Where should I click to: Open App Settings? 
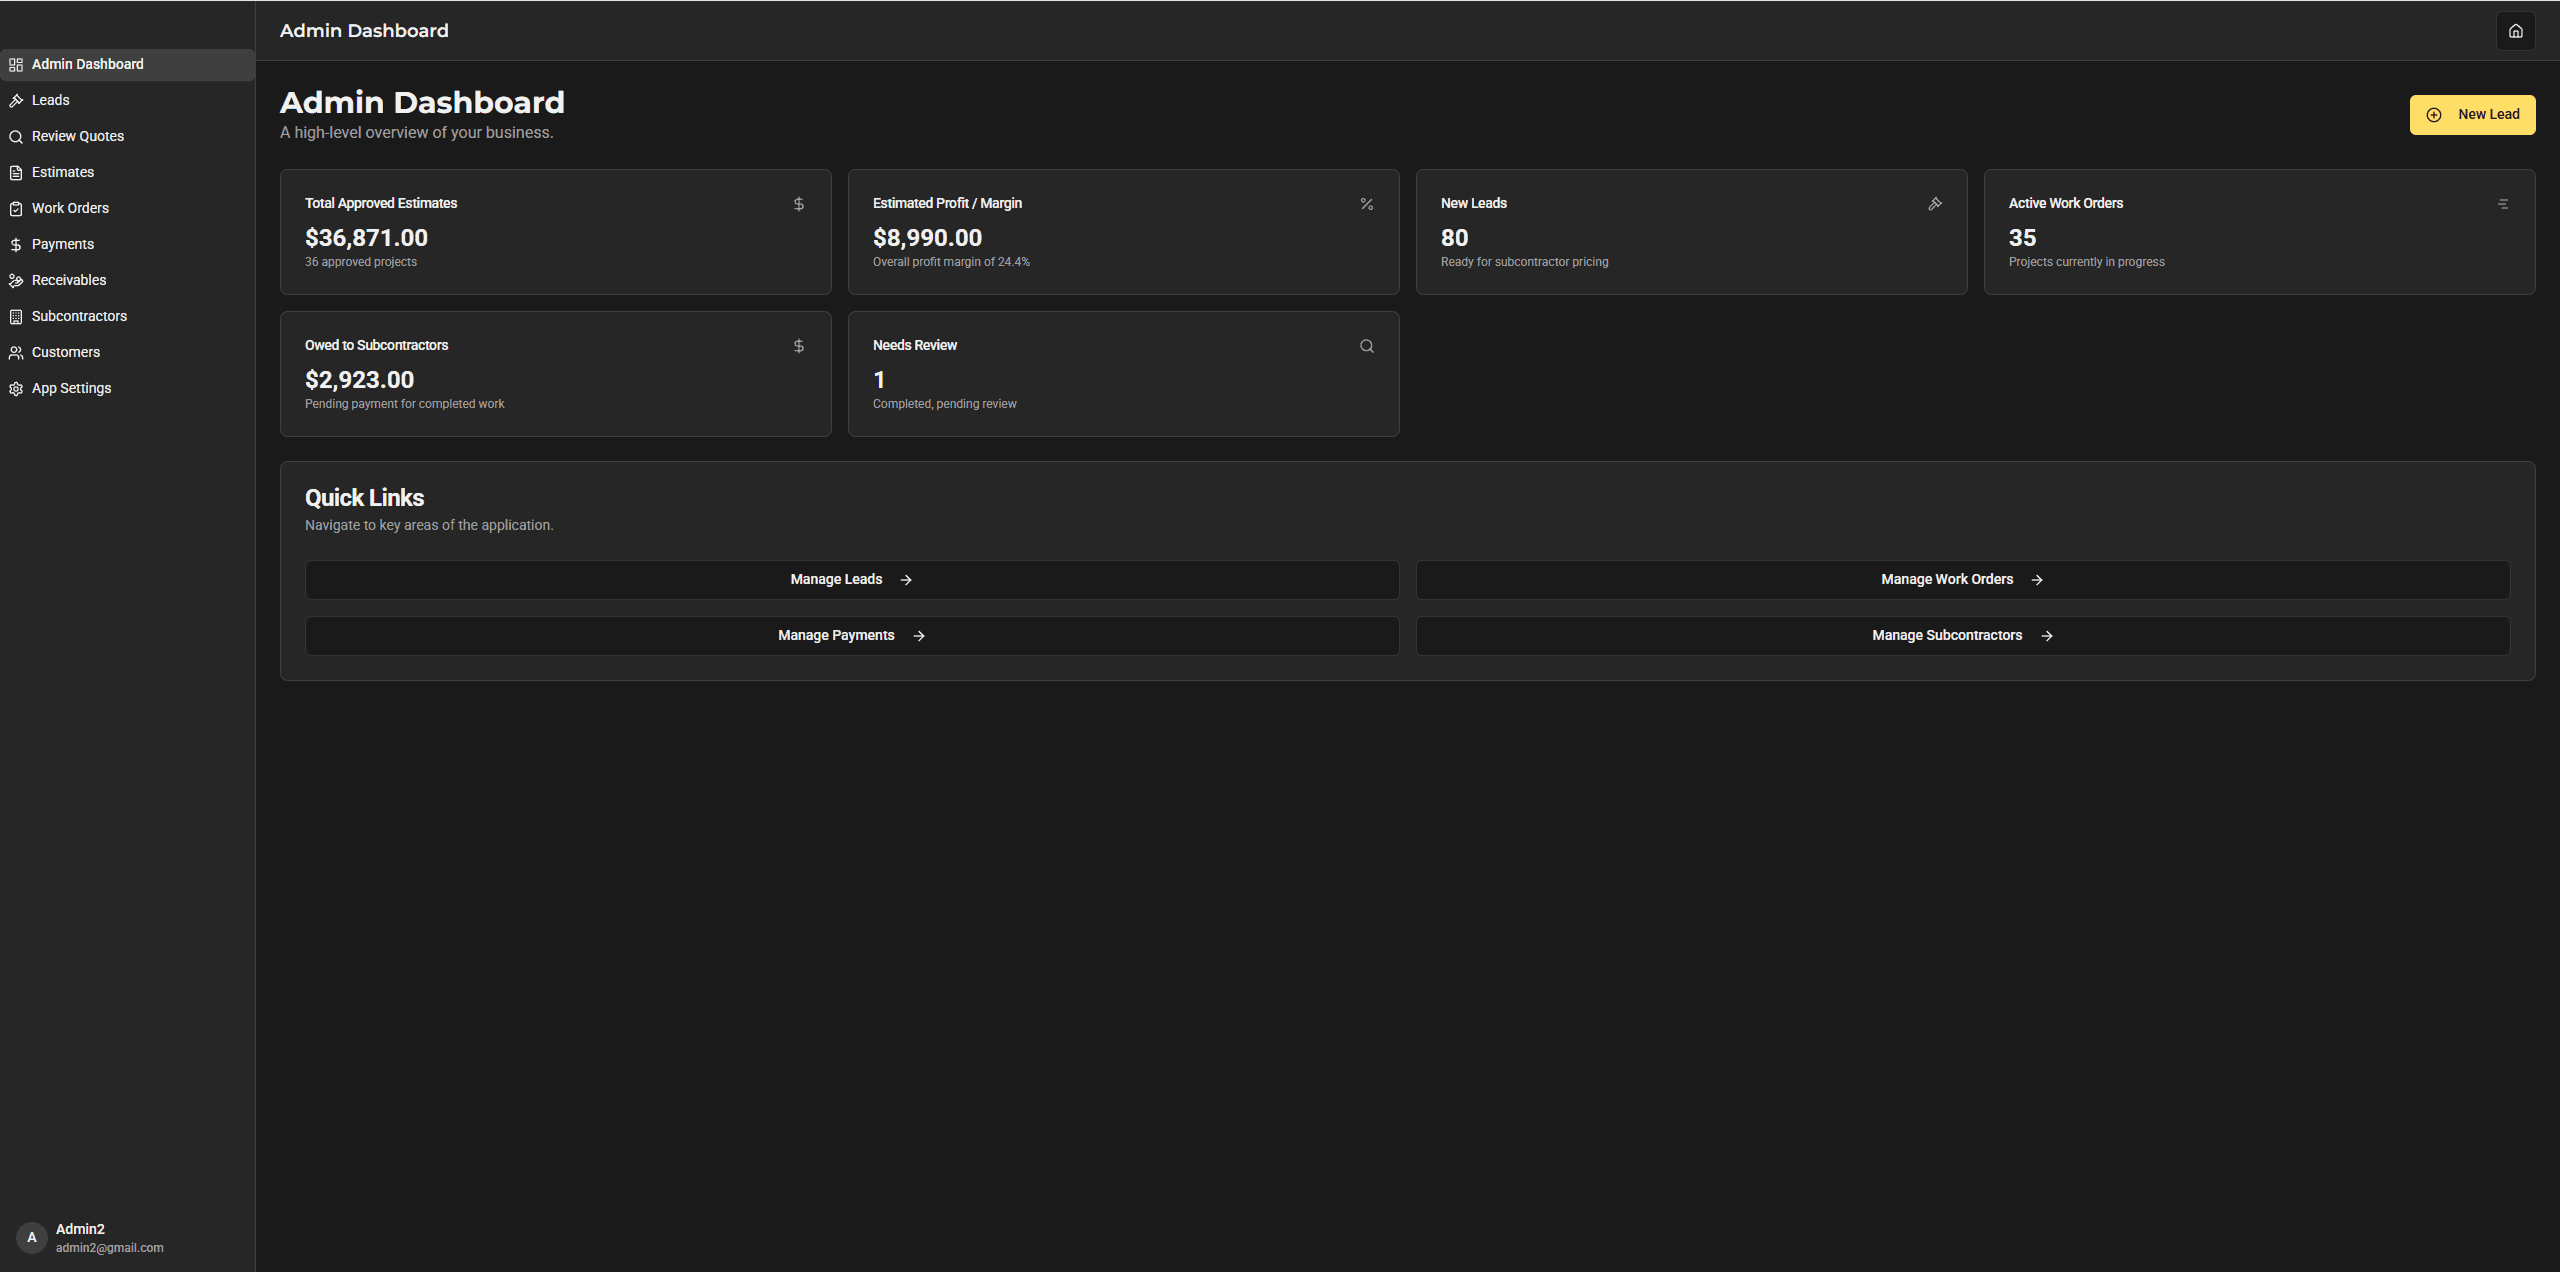127,388
